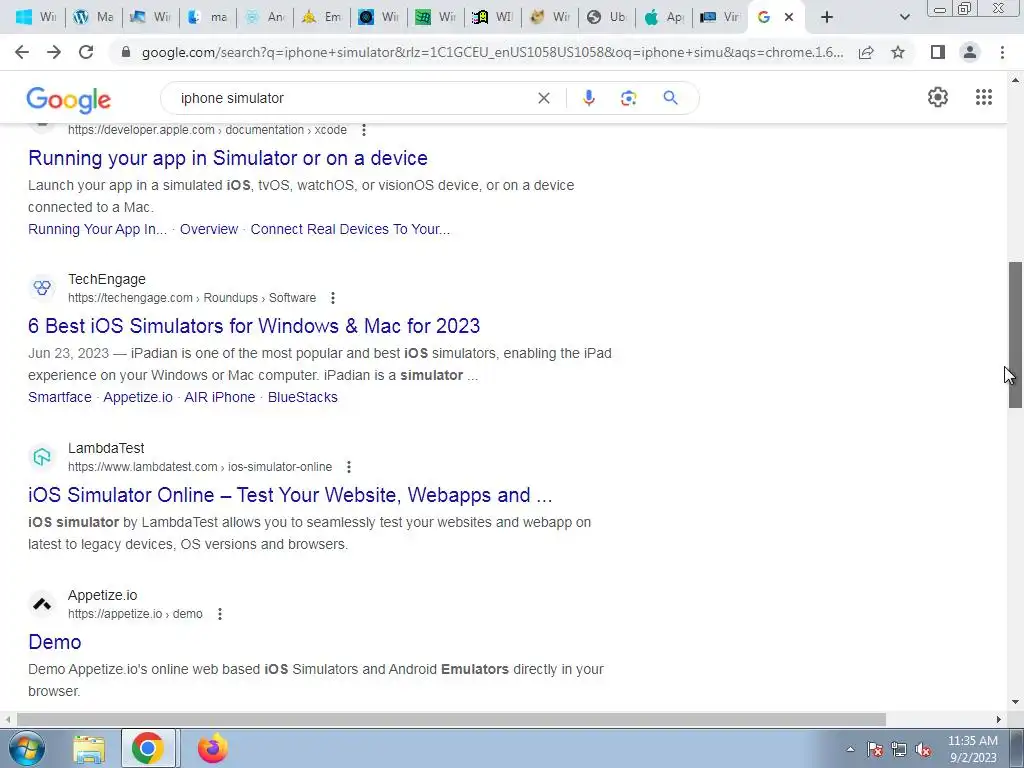Viewport: 1024px width, 768px height.
Task: Click the TechEngage favicon
Action: click(42, 288)
